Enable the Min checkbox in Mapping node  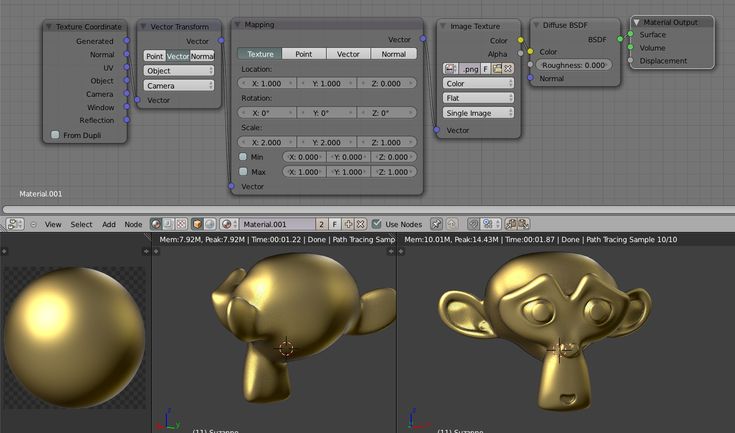(x=243, y=157)
